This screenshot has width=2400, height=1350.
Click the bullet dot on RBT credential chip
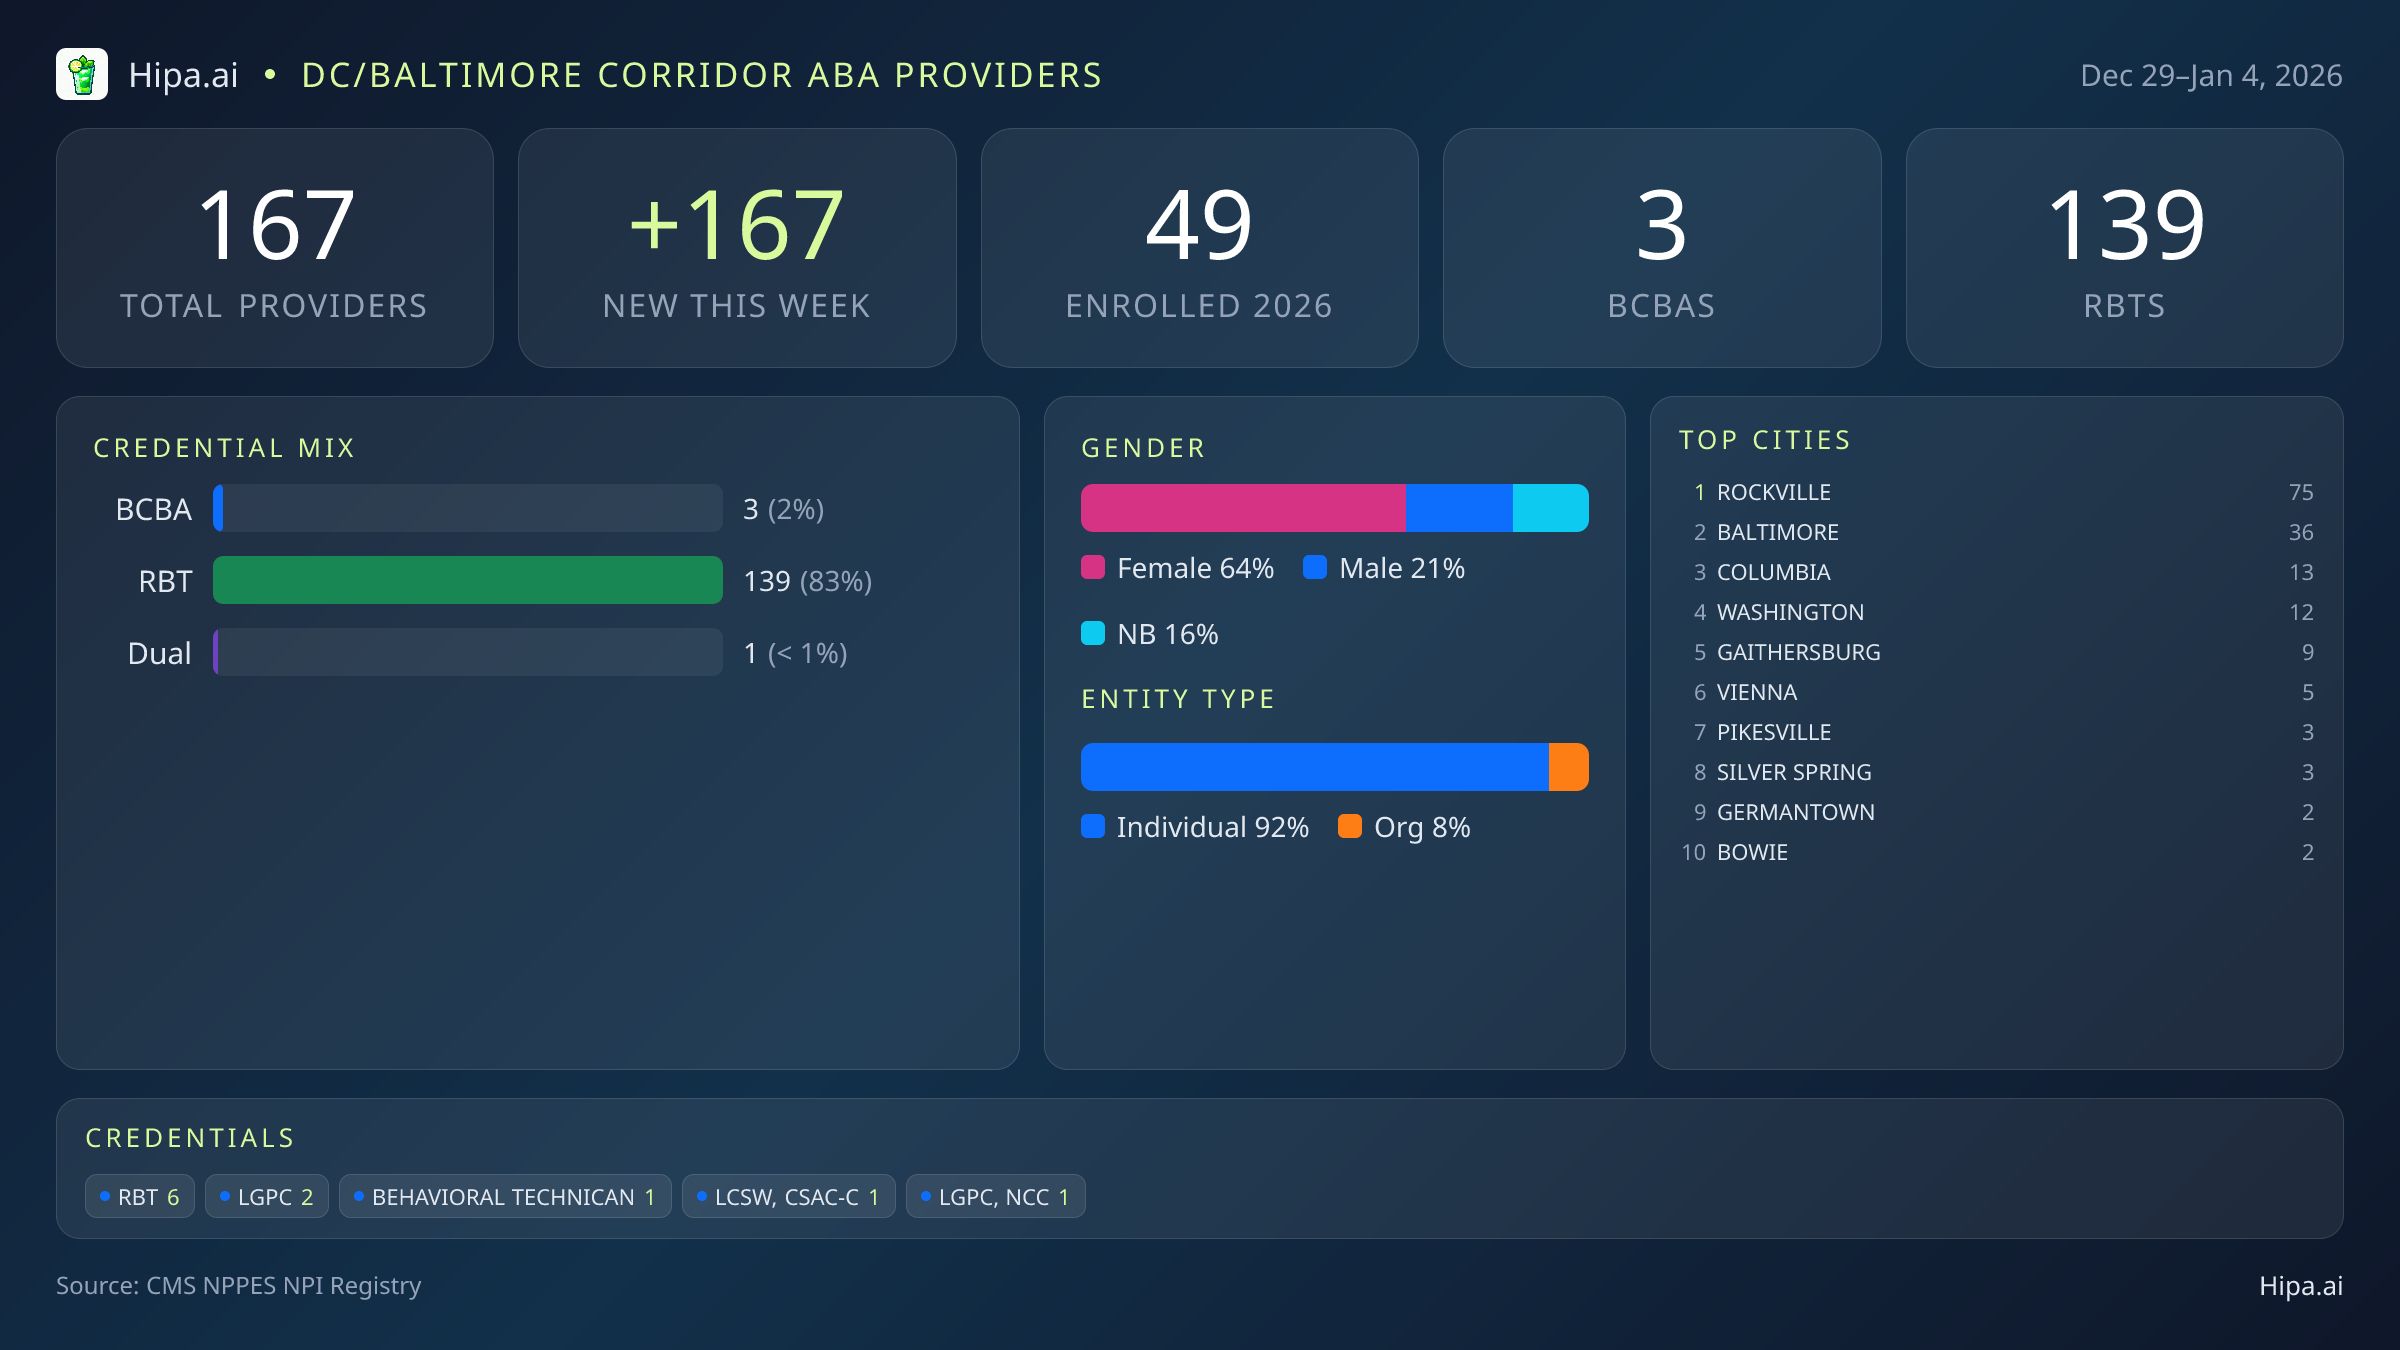click(103, 1196)
